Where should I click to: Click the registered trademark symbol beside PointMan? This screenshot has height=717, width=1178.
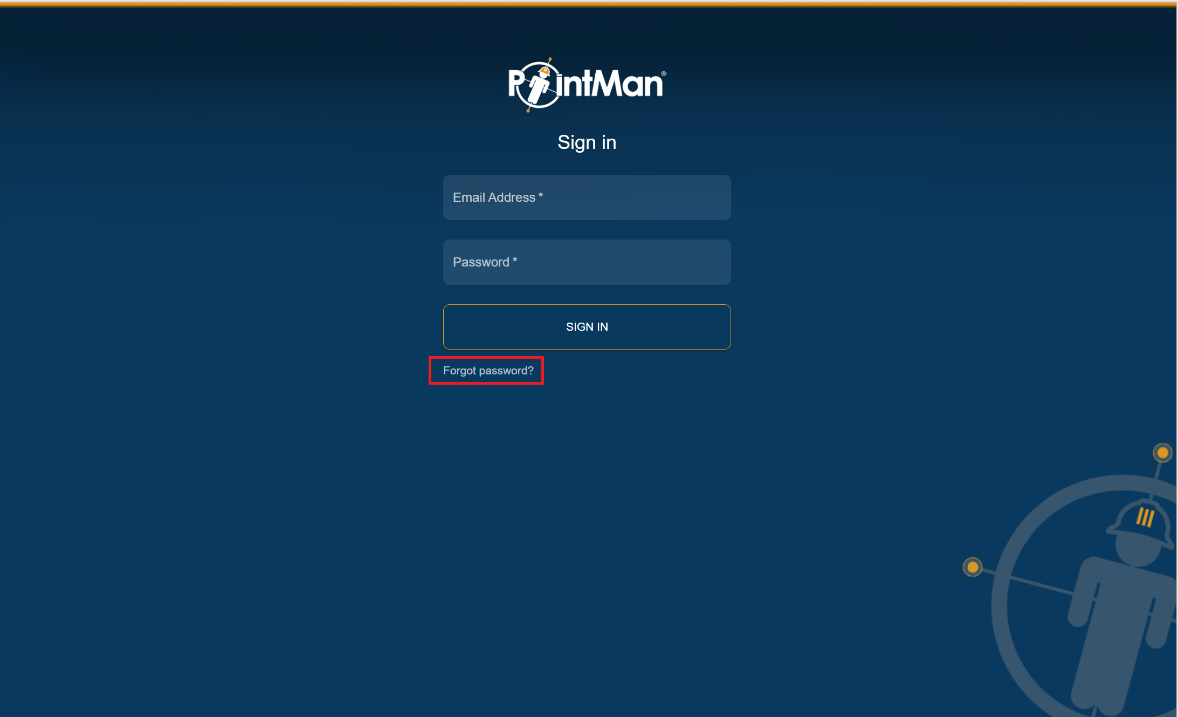[x=663, y=74]
